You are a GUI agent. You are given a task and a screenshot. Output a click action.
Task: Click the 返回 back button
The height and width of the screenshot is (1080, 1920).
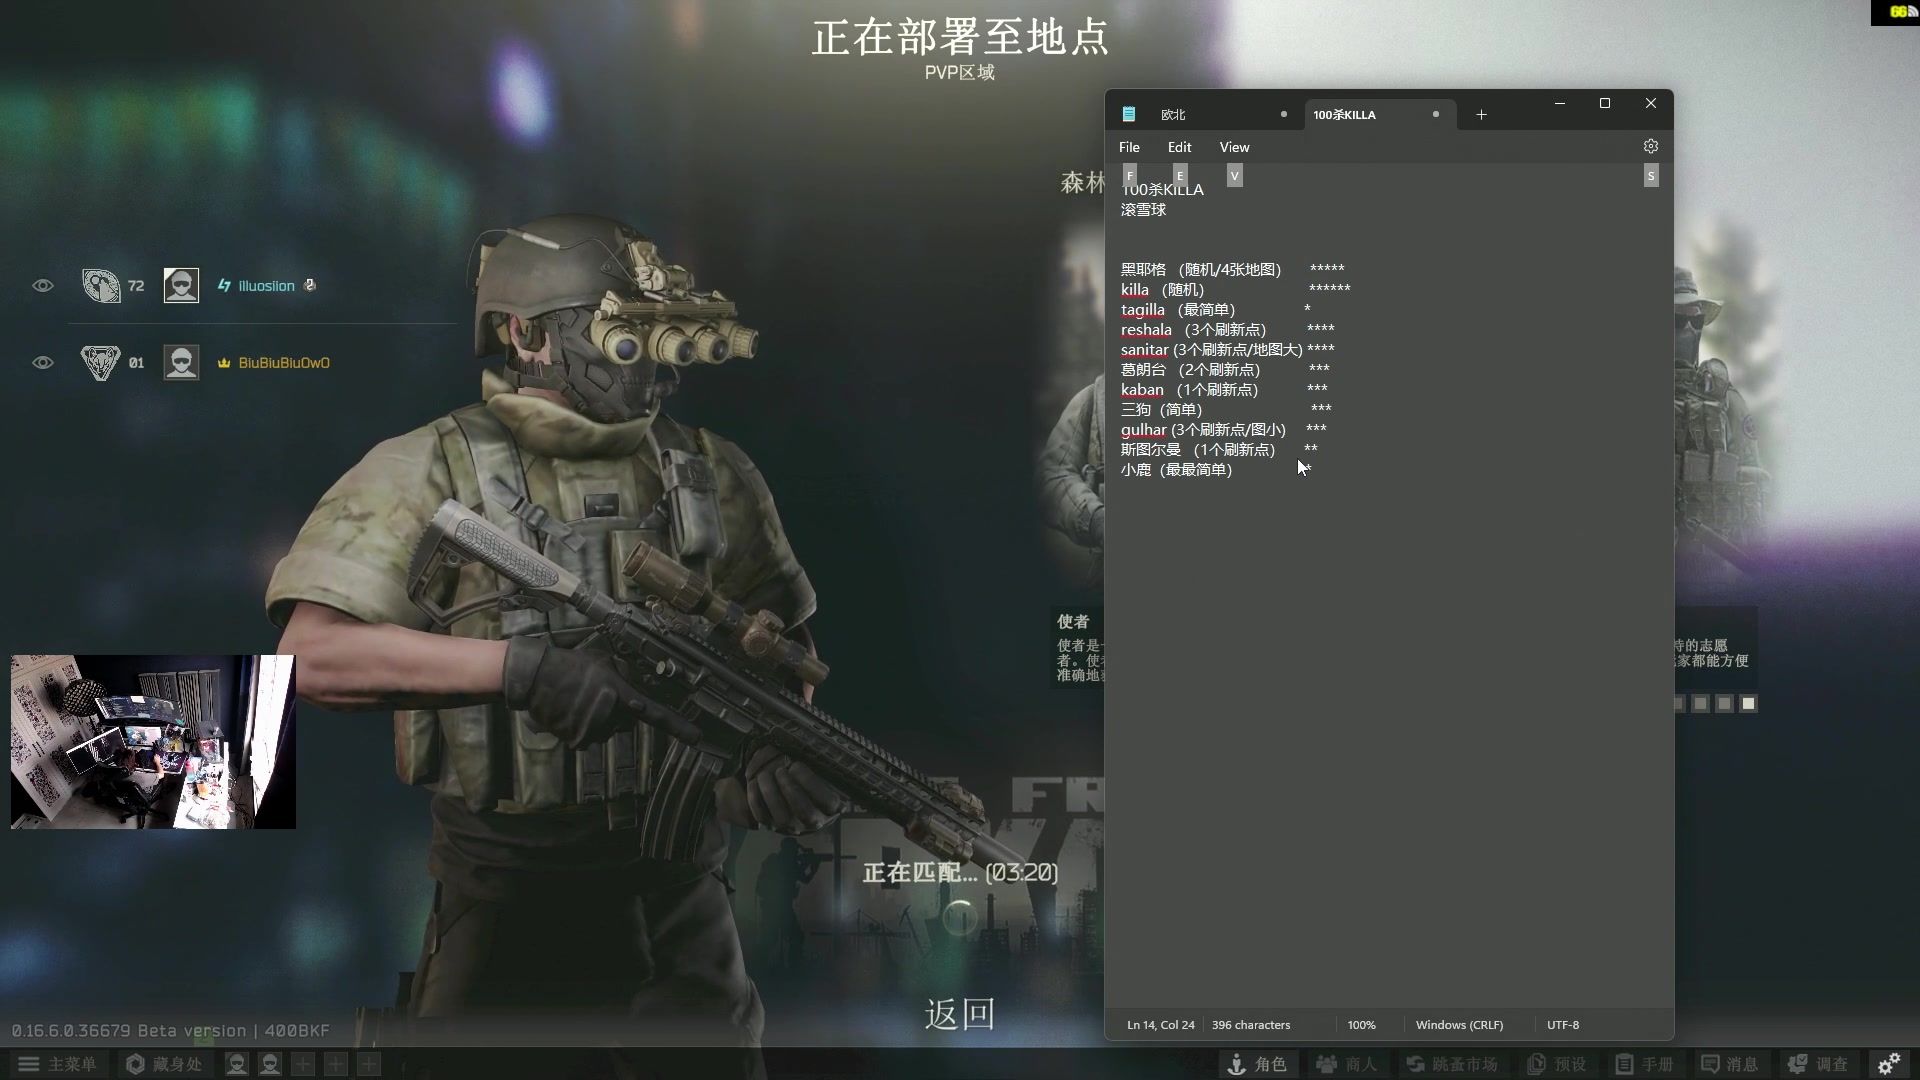(x=960, y=1014)
